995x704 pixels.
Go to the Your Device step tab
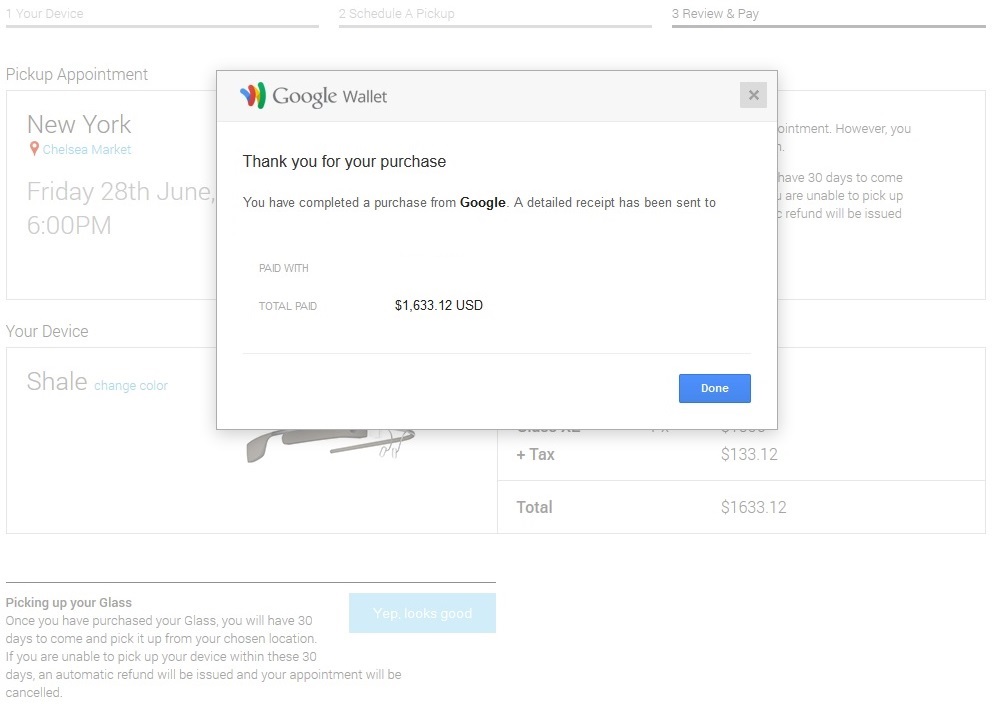[45, 14]
